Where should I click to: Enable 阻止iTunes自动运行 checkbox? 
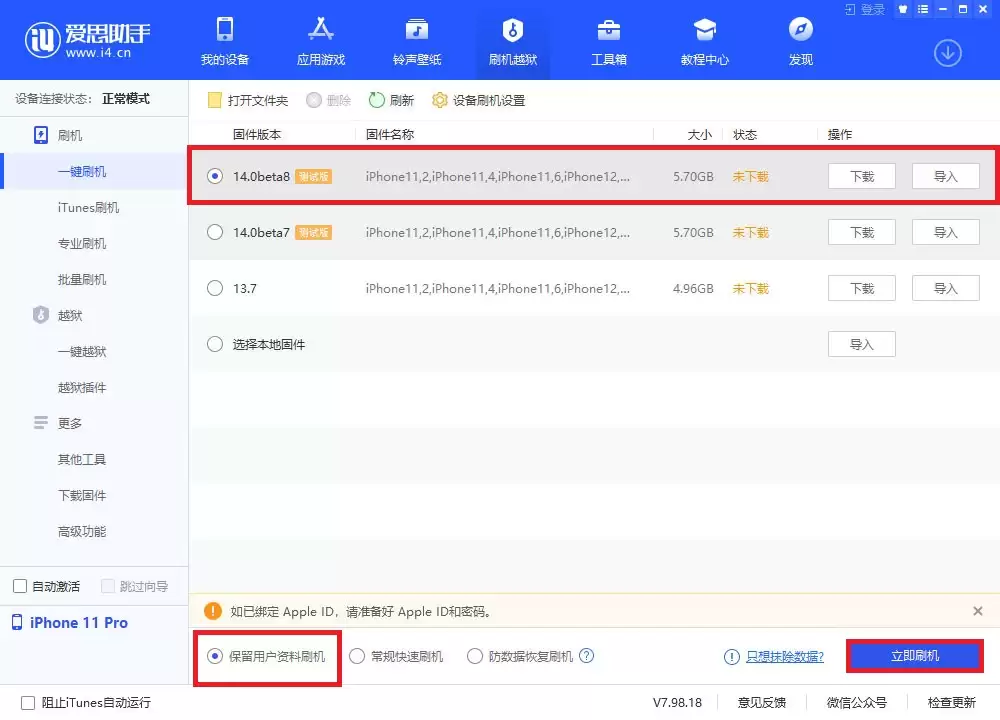tap(28, 703)
